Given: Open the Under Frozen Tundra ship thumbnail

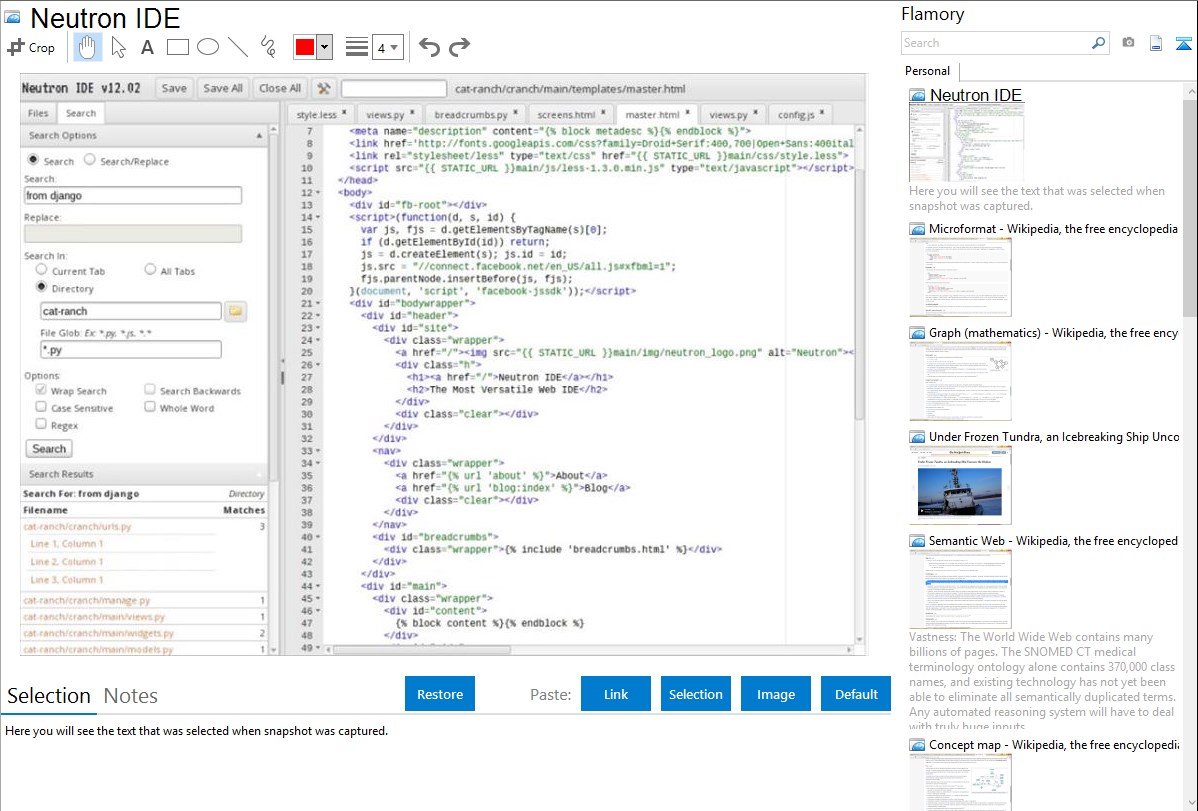Looking at the screenshot, I should point(960,485).
